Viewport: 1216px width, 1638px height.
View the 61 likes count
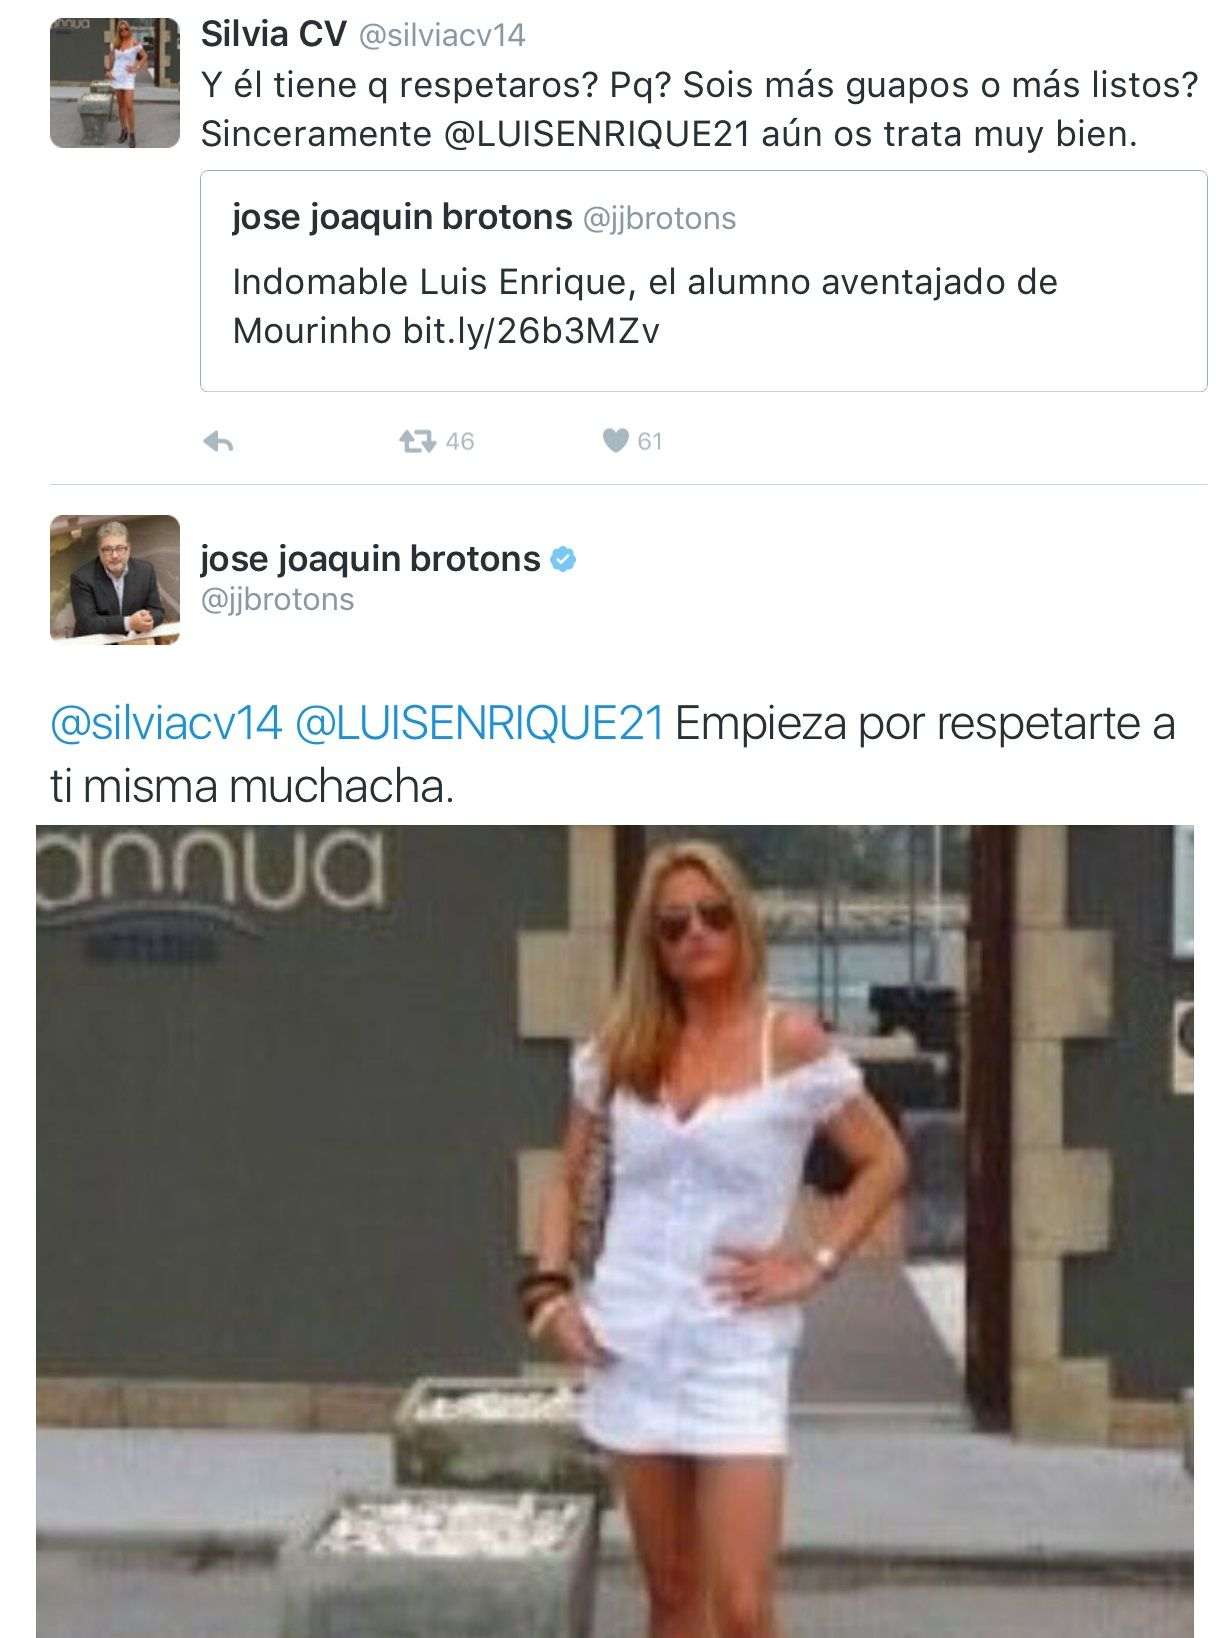pyautogui.click(x=650, y=441)
